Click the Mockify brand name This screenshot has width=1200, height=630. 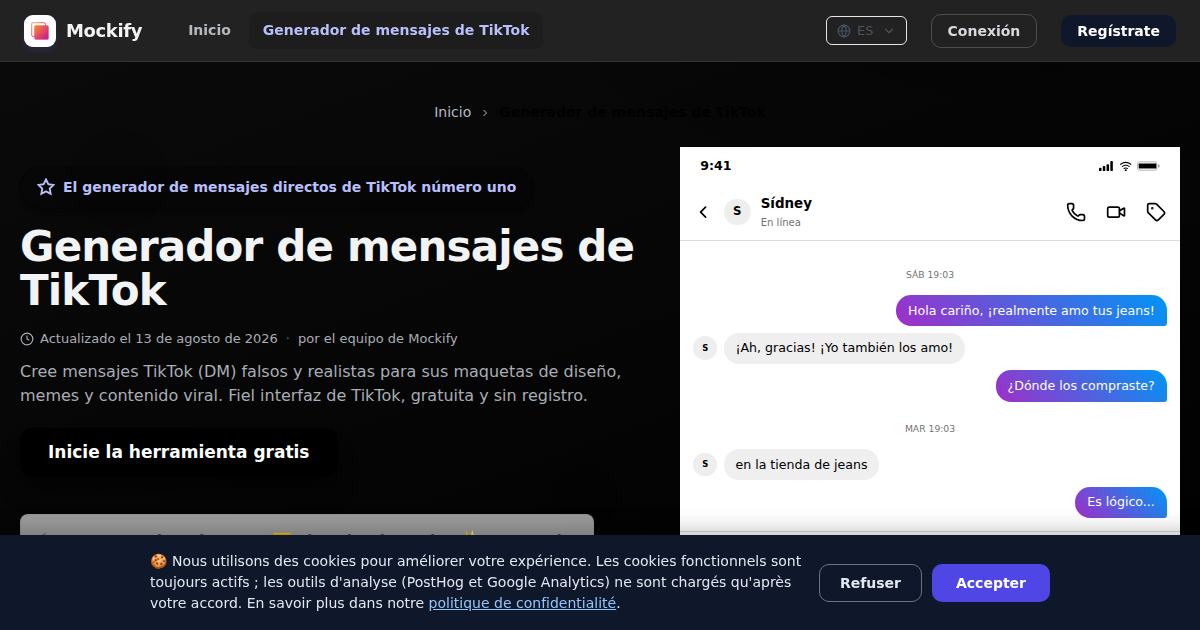pyautogui.click(x=104, y=31)
